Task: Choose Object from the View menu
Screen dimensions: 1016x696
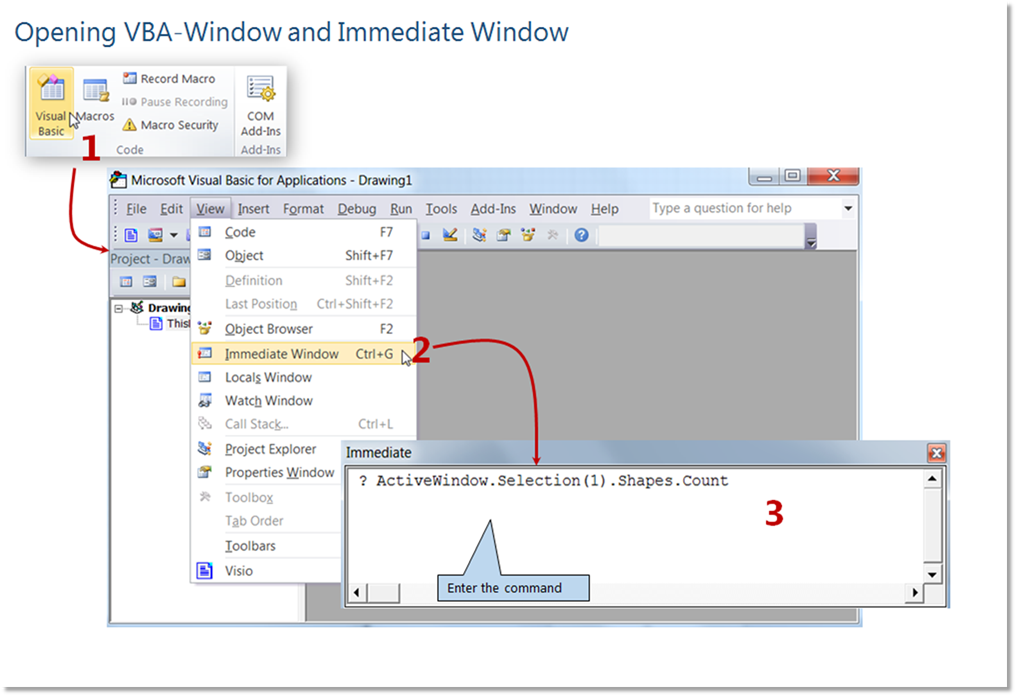Action: point(303,255)
